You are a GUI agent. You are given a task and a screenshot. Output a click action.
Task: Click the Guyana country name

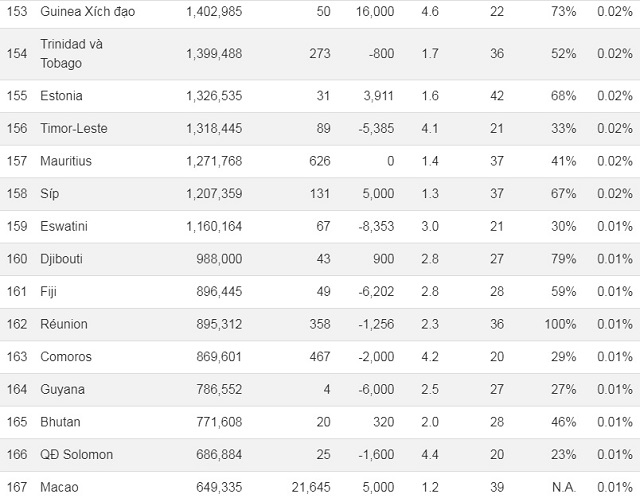(x=62, y=389)
